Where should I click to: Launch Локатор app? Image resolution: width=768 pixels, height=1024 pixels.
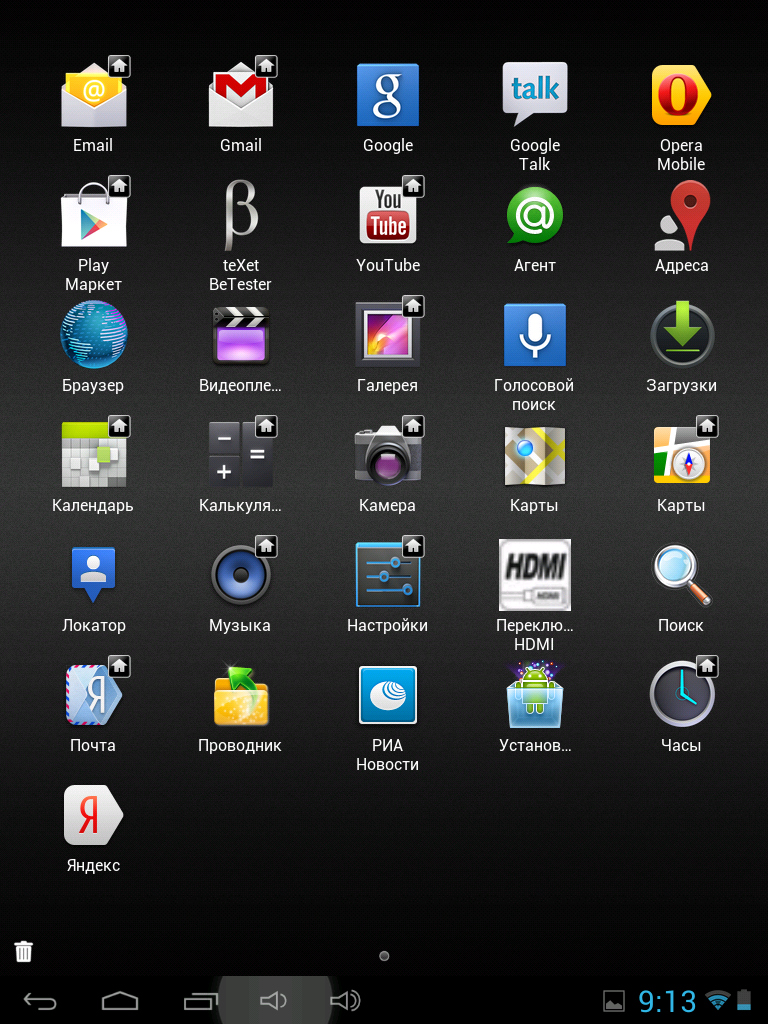(93, 575)
